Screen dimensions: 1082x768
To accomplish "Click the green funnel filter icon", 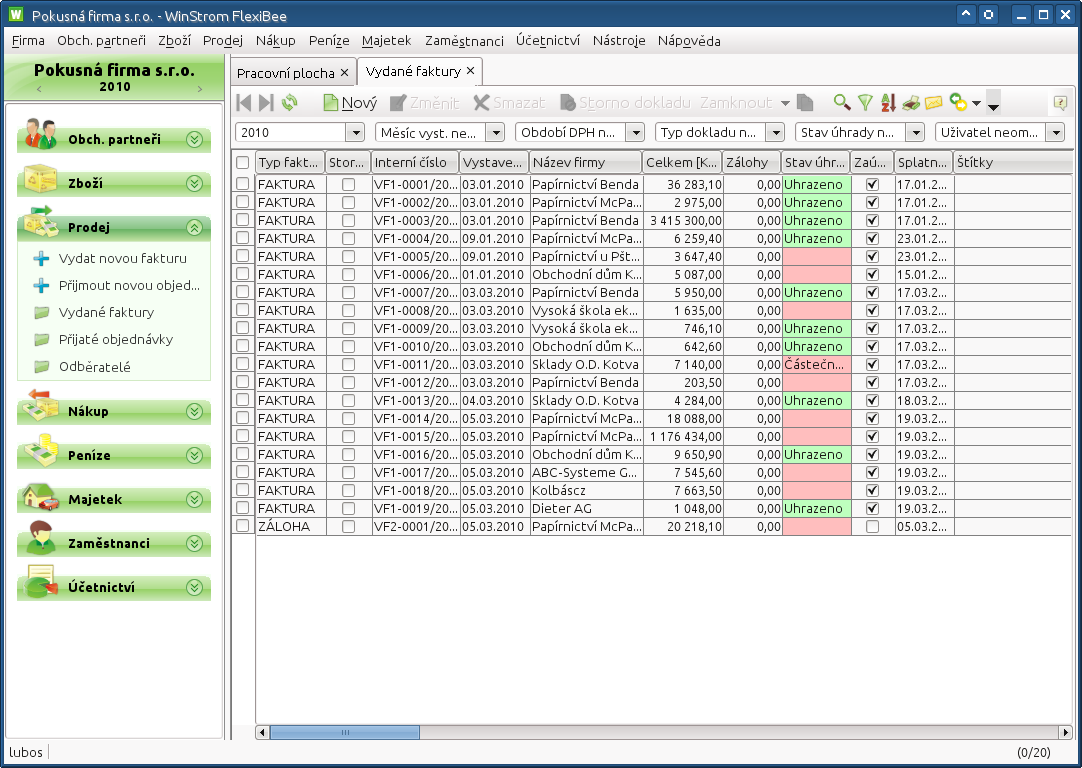I will 866,102.
